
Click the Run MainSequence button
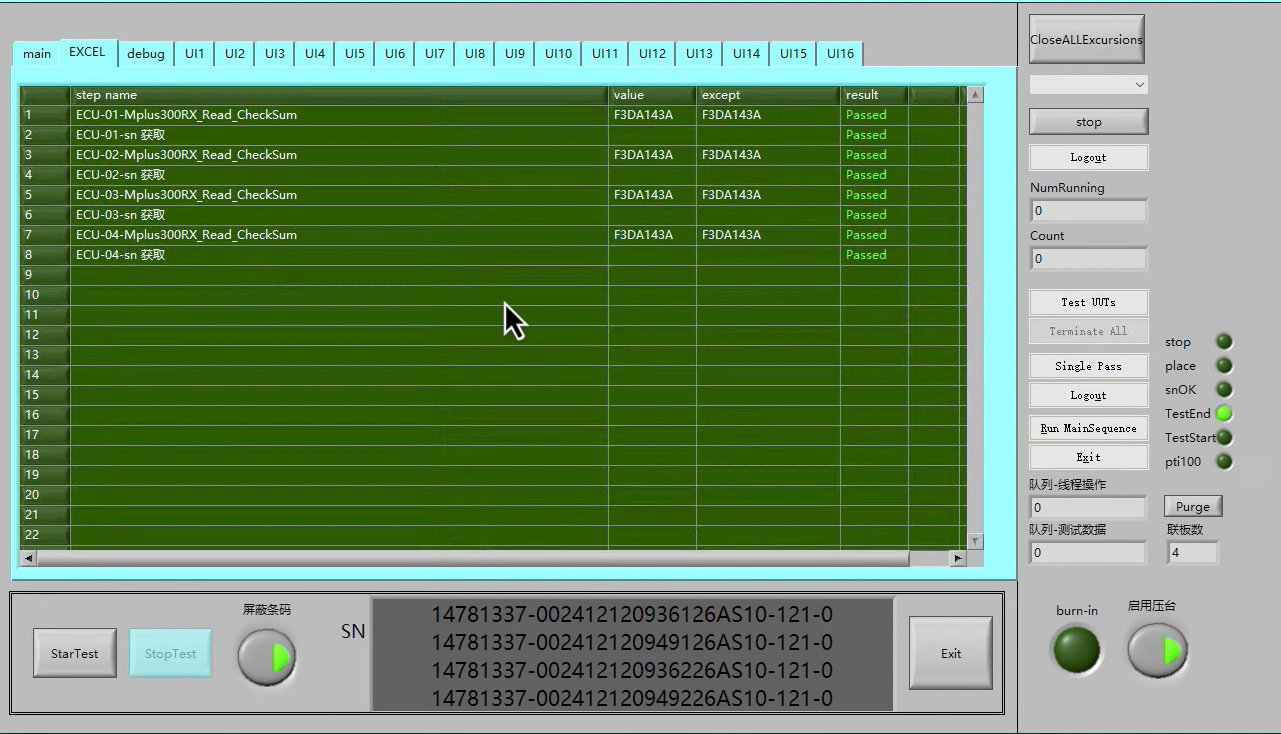tap(1088, 428)
